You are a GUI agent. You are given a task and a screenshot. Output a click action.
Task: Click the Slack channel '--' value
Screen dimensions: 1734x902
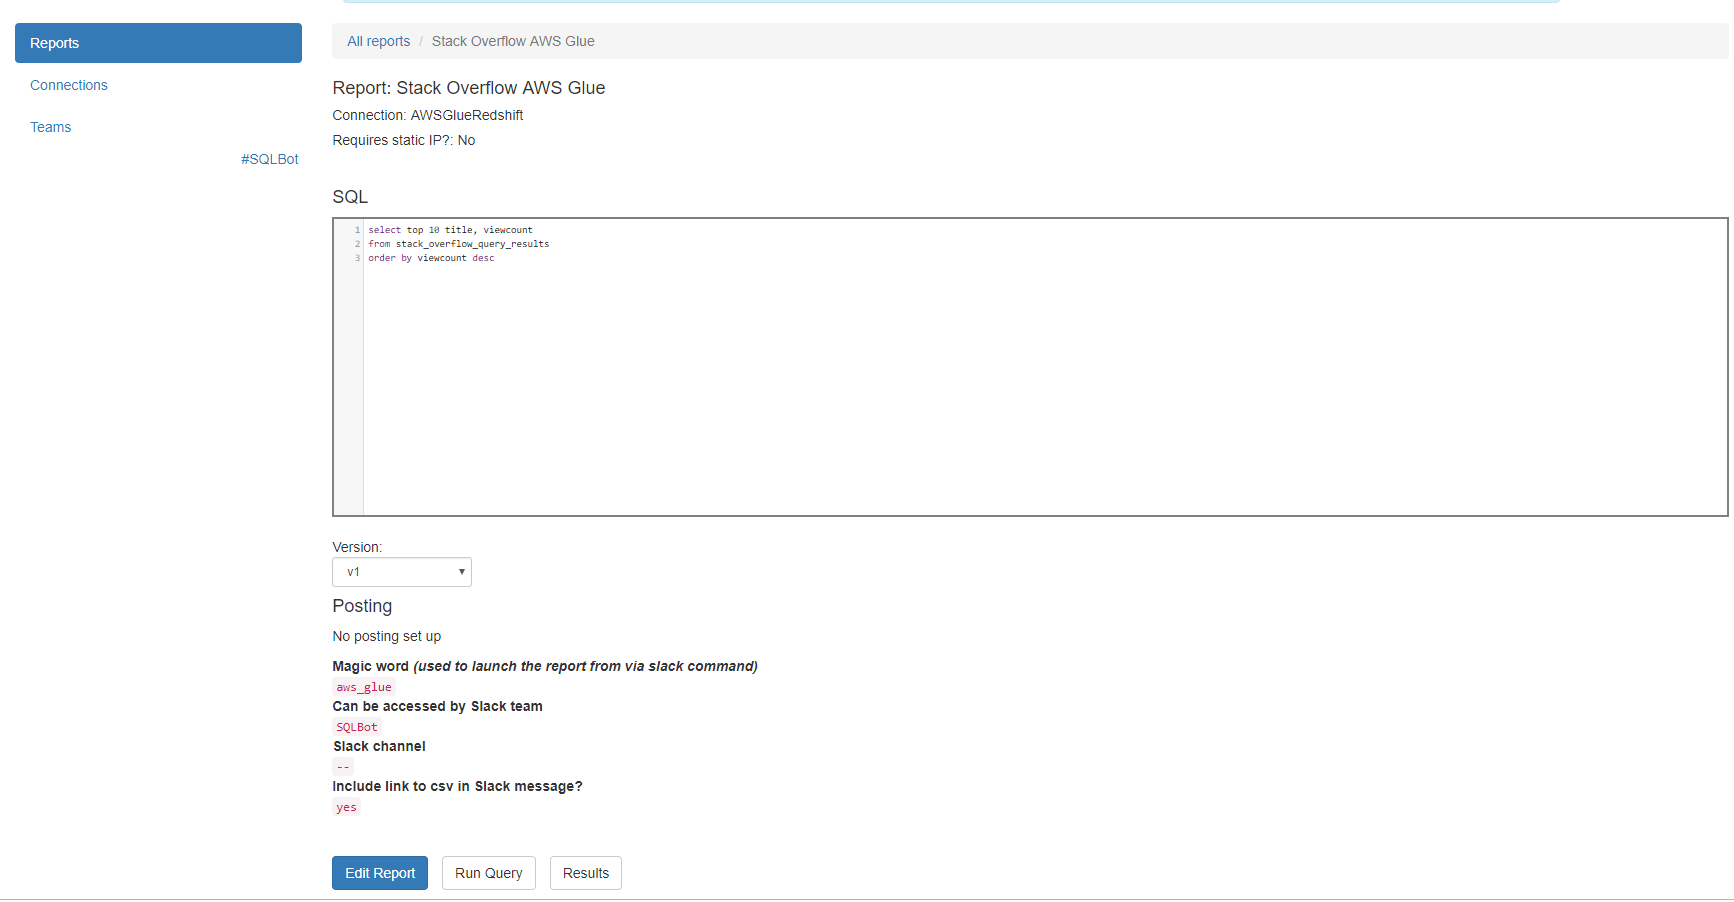pos(343,767)
